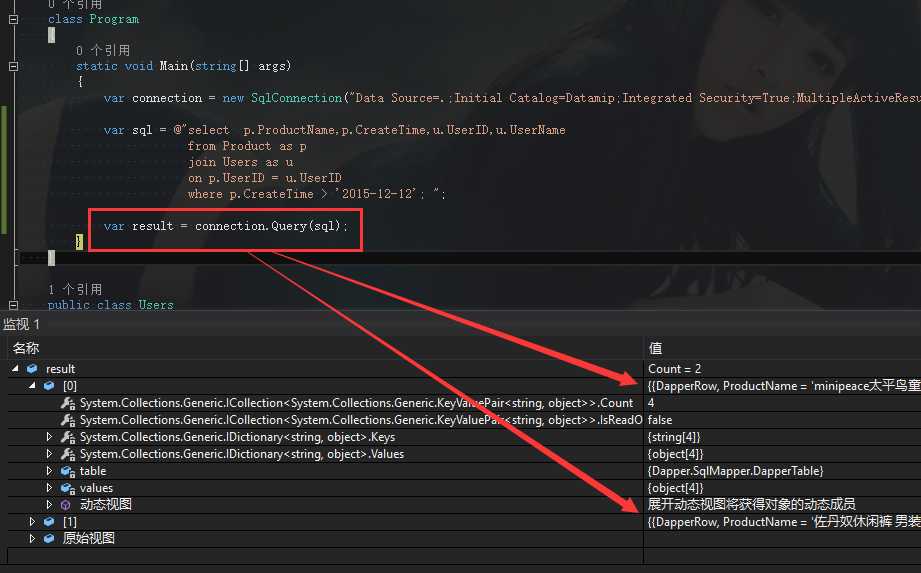Click the 动态视图 purple icon
This screenshot has height=573, width=921.
pyautogui.click(x=67, y=505)
